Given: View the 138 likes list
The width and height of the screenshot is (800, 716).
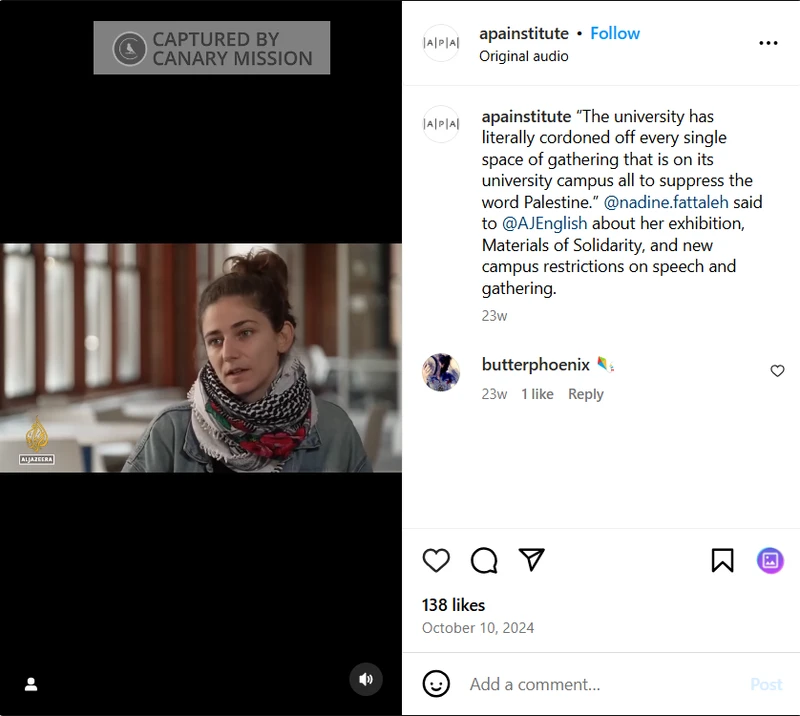Looking at the screenshot, I should pyautogui.click(x=453, y=605).
